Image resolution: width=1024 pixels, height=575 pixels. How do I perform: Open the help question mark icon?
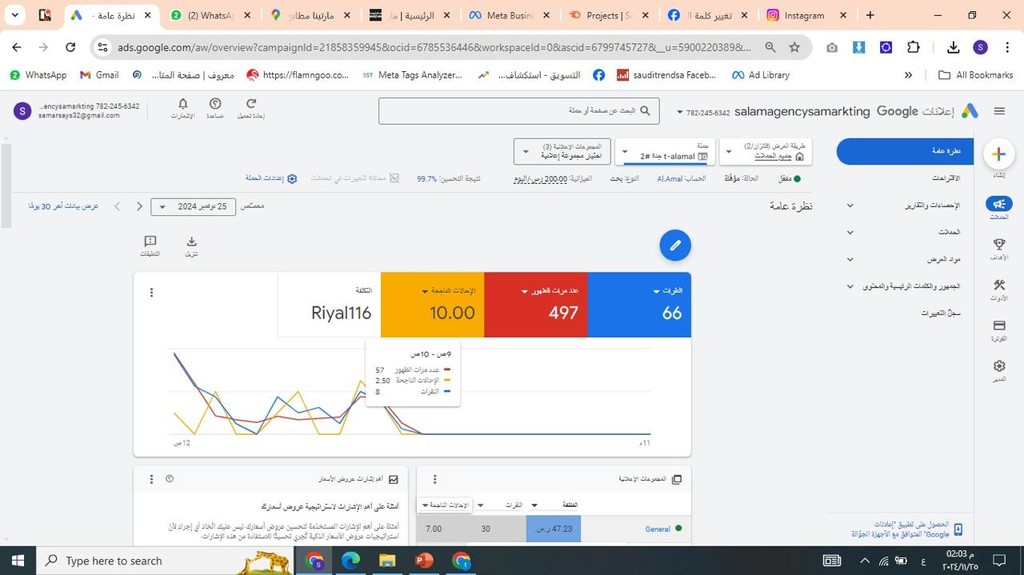(215, 104)
